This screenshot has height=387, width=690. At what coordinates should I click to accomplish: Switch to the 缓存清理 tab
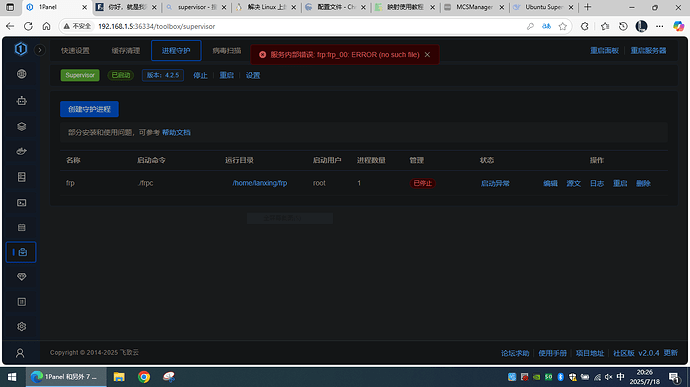pyautogui.click(x=126, y=51)
